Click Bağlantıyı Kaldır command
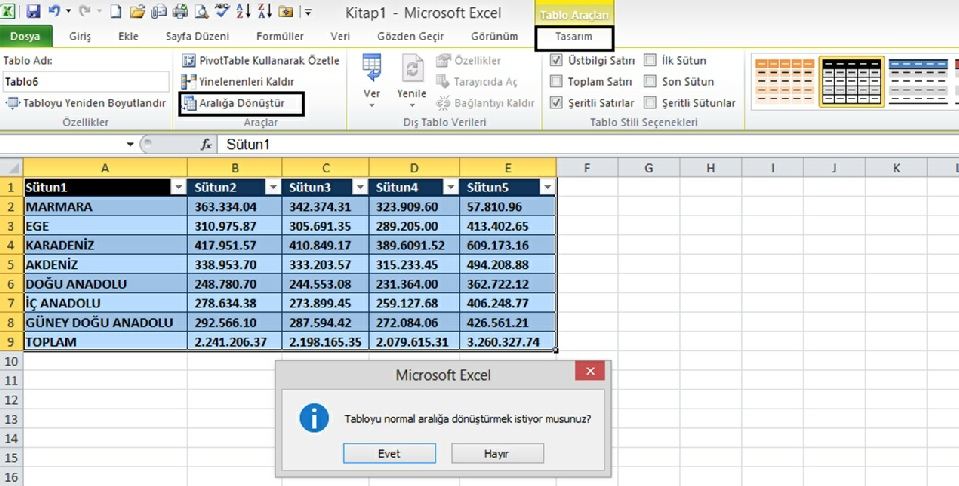 click(486, 103)
